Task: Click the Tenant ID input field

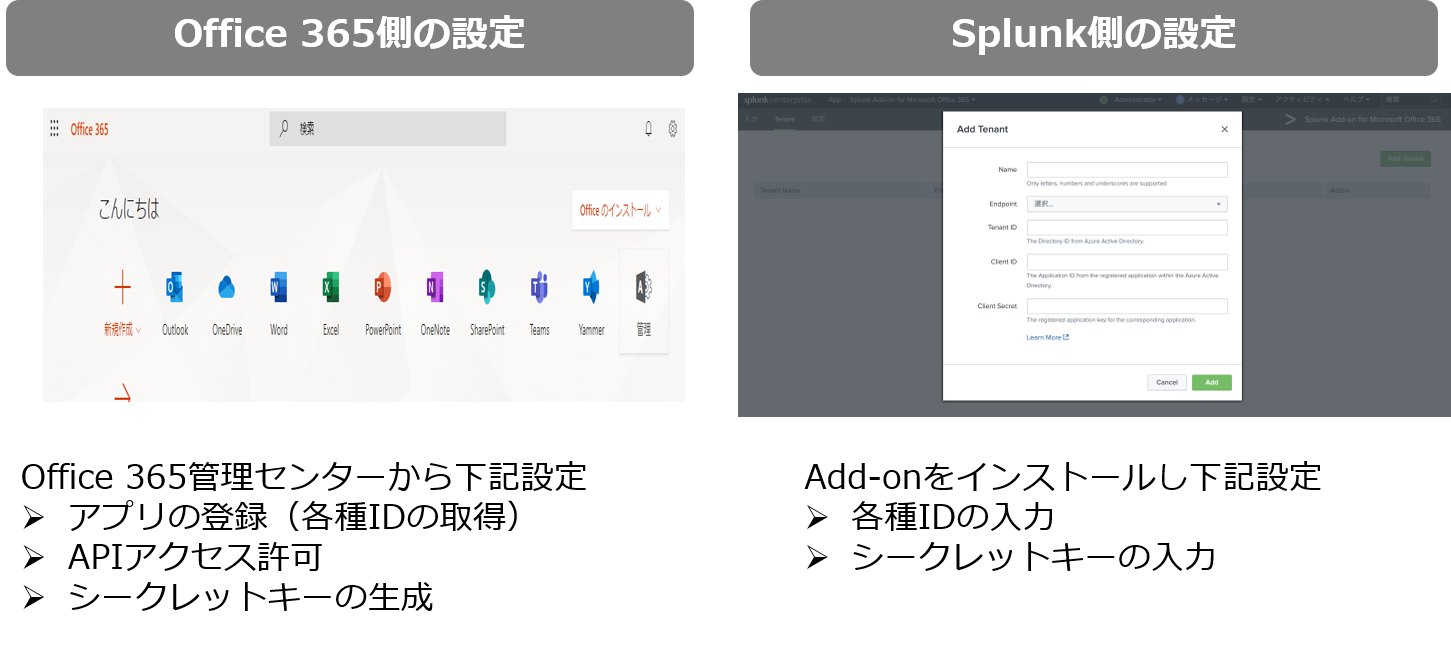Action: (1127, 228)
